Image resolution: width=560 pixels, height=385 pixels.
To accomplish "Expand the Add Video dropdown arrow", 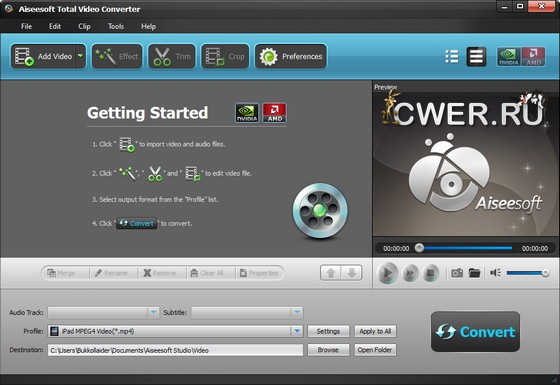I will point(81,56).
